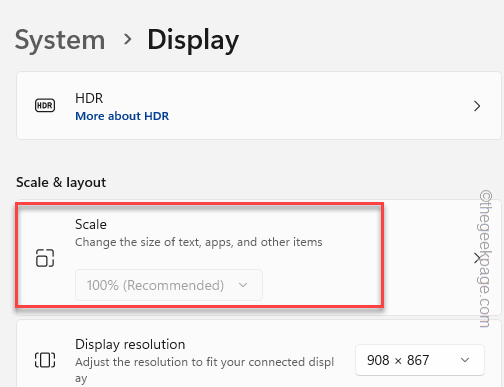Click the Scale description text
The height and width of the screenshot is (387, 504).
[199, 242]
